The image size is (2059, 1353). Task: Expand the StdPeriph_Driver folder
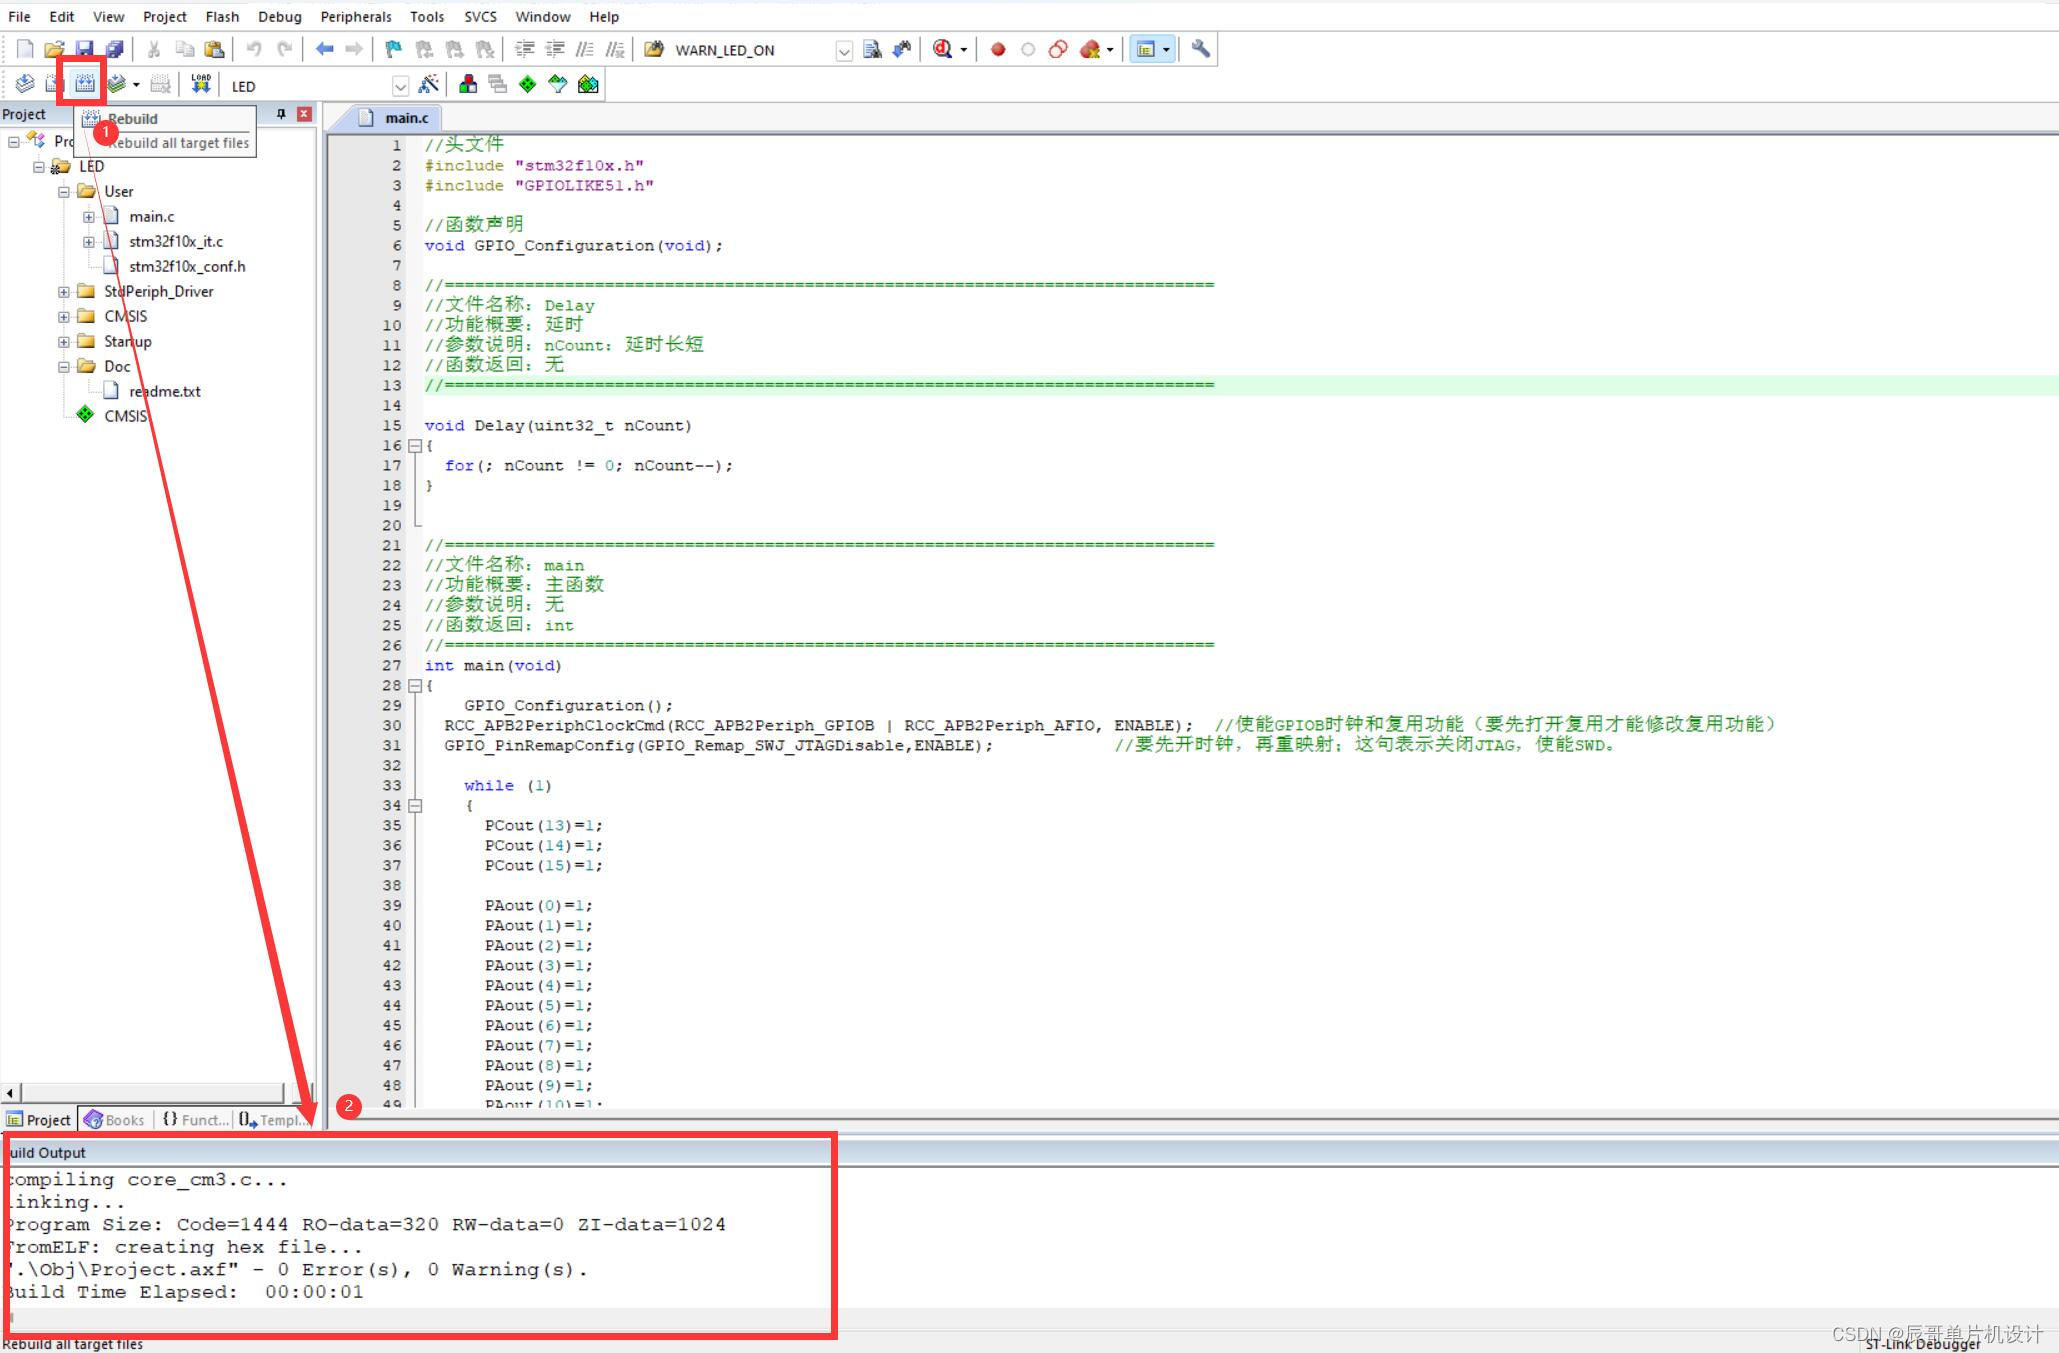64,292
